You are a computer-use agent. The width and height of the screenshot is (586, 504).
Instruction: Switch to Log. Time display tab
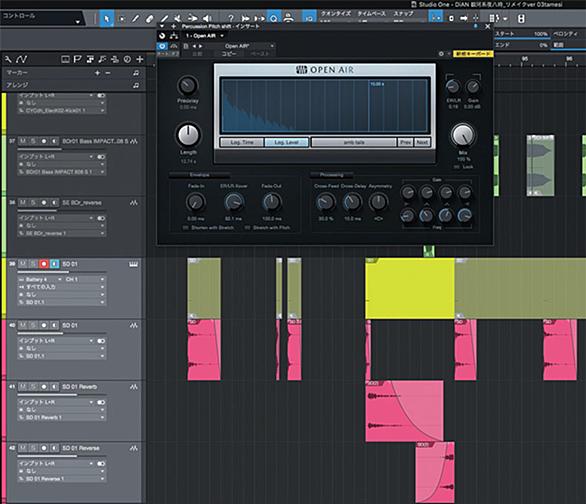(x=242, y=142)
